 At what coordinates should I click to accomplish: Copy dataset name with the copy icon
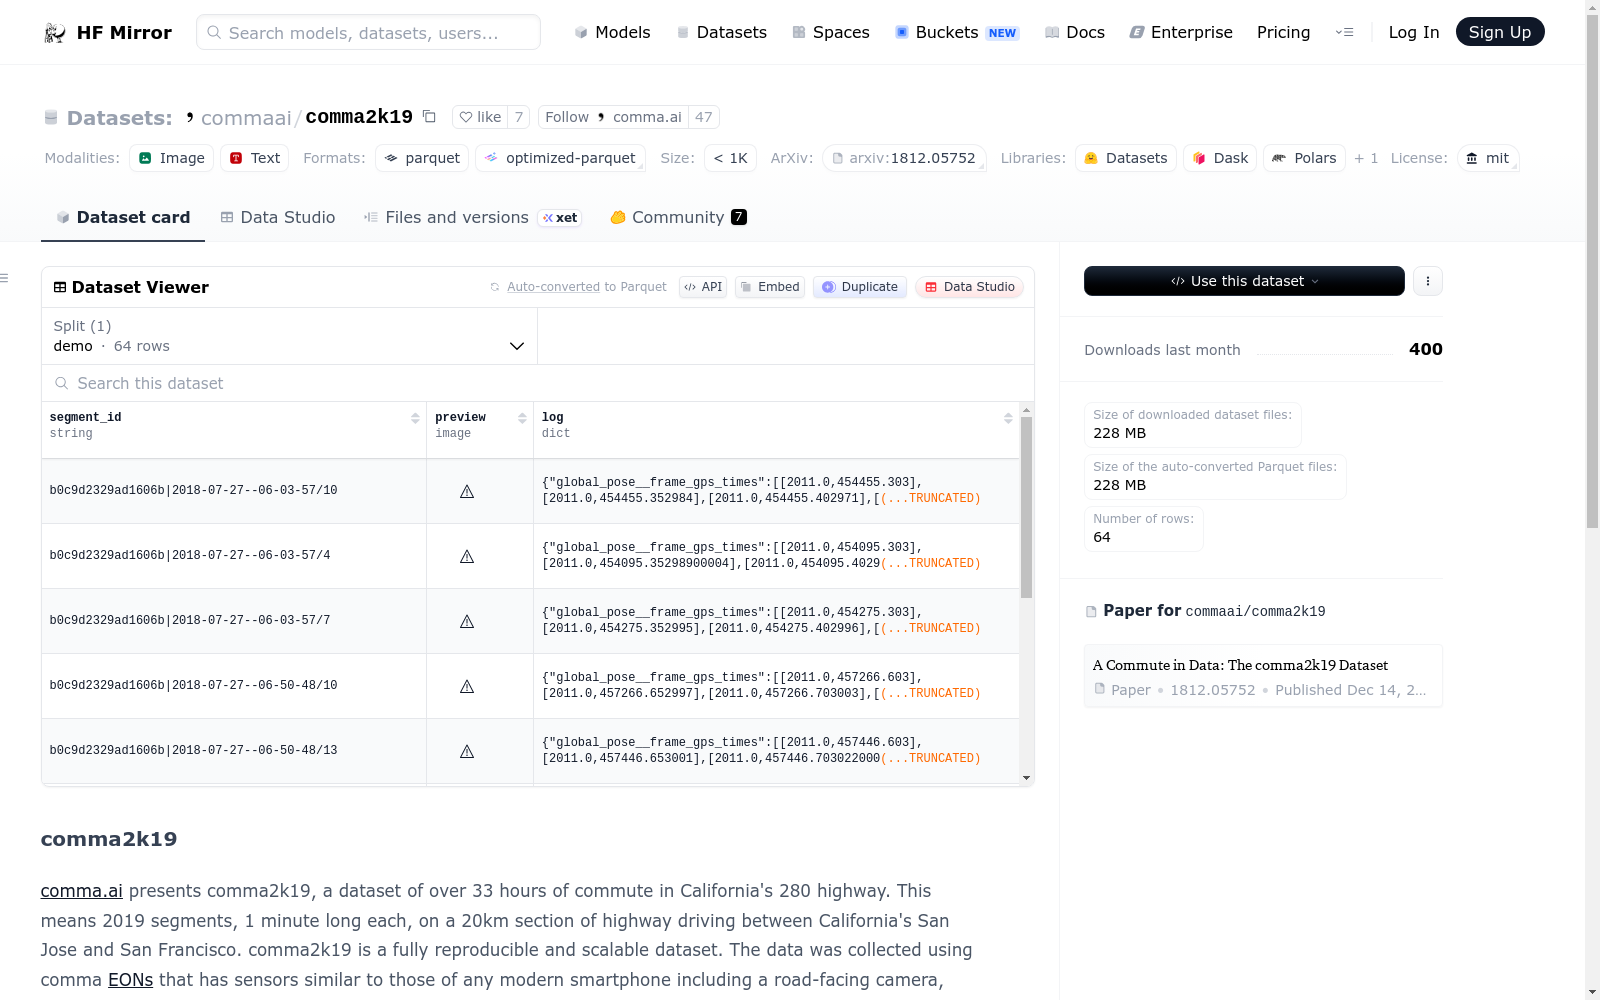(x=429, y=116)
